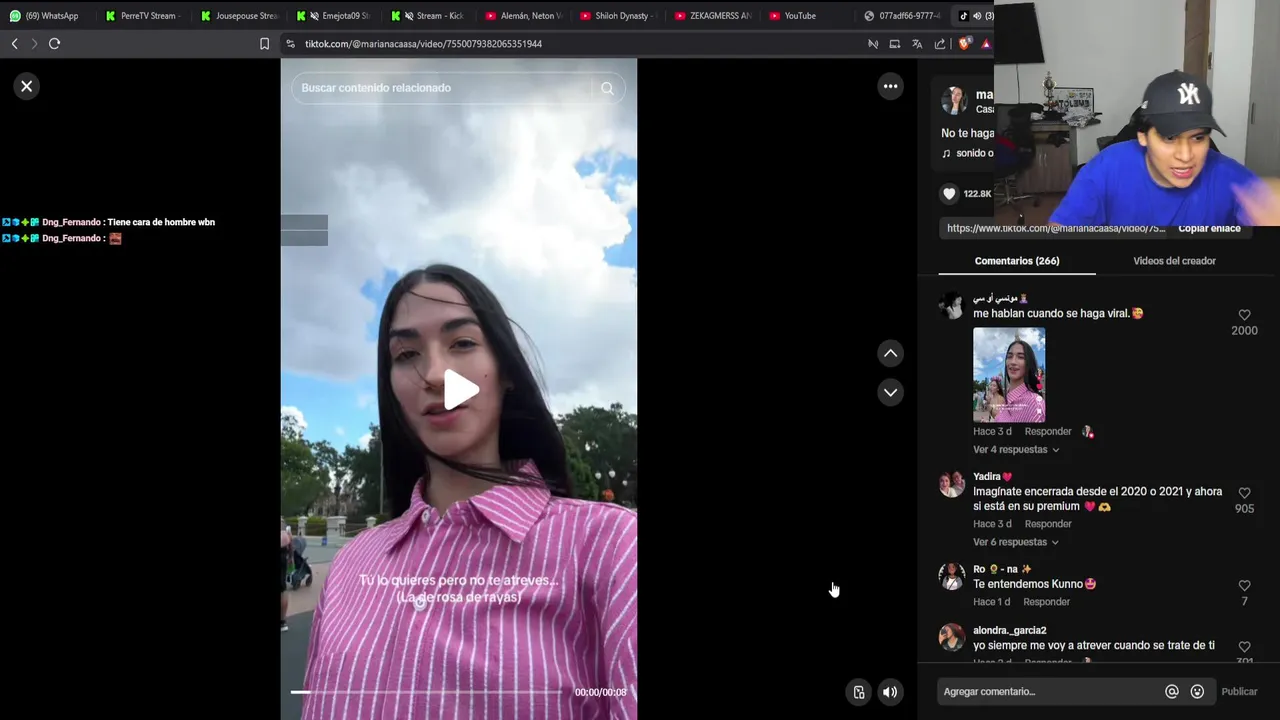Click the cast/screen icon in address bar
The image size is (1280, 720).
click(x=895, y=44)
